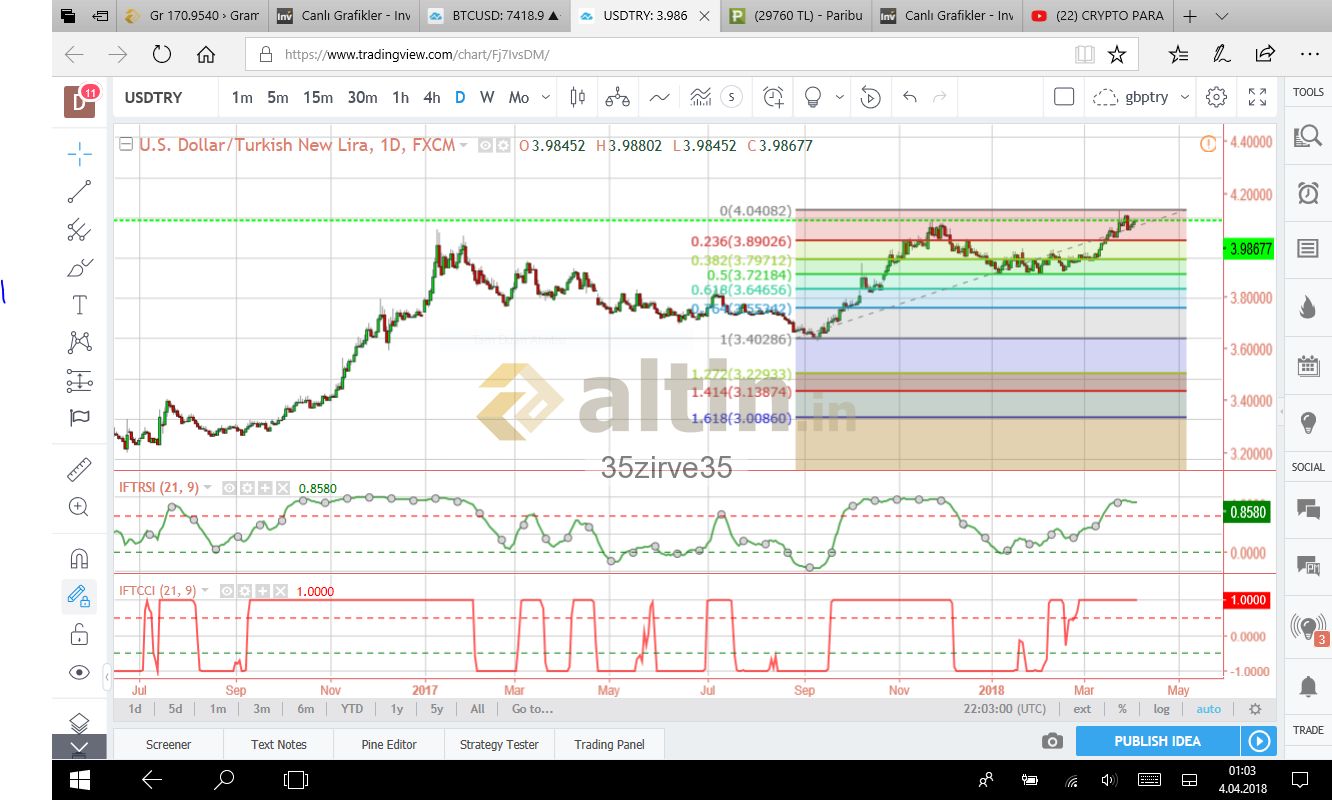Open the candlestick chart style icon
Image resolution: width=1332 pixels, height=800 pixels.
tap(577, 97)
